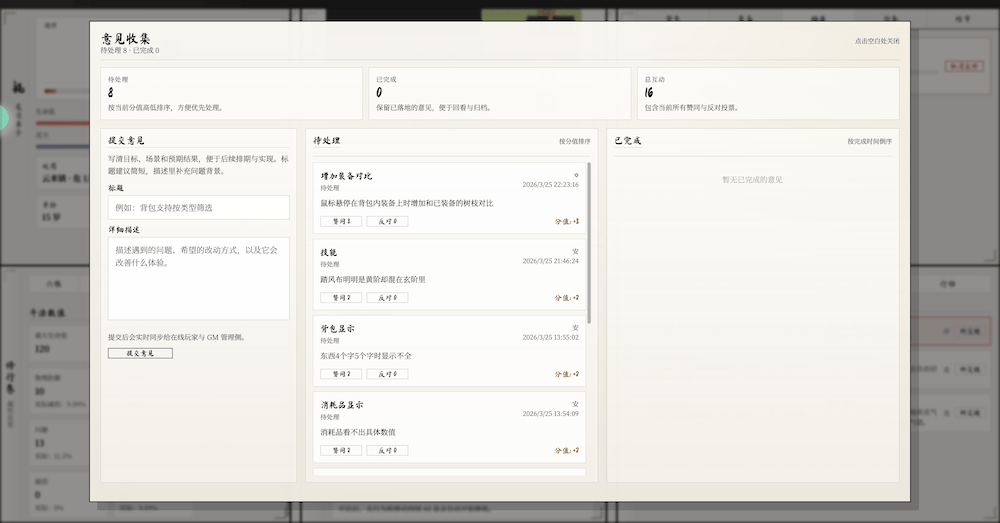The height and width of the screenshot is (523, 1000).
Task: Click the 点击空白处关闭 close hint
Action: click(876, 41)
